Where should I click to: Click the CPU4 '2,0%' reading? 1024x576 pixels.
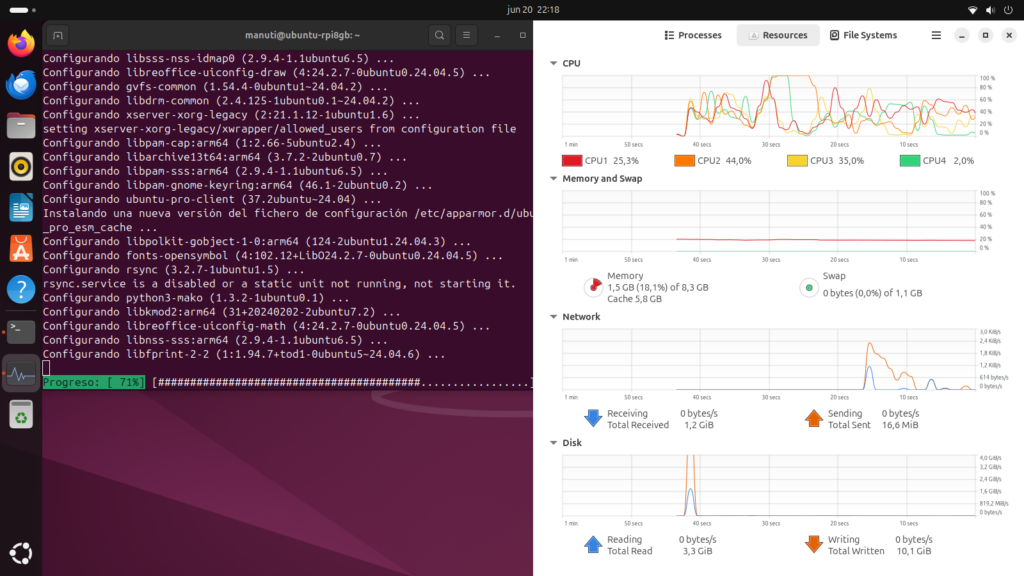963,161
